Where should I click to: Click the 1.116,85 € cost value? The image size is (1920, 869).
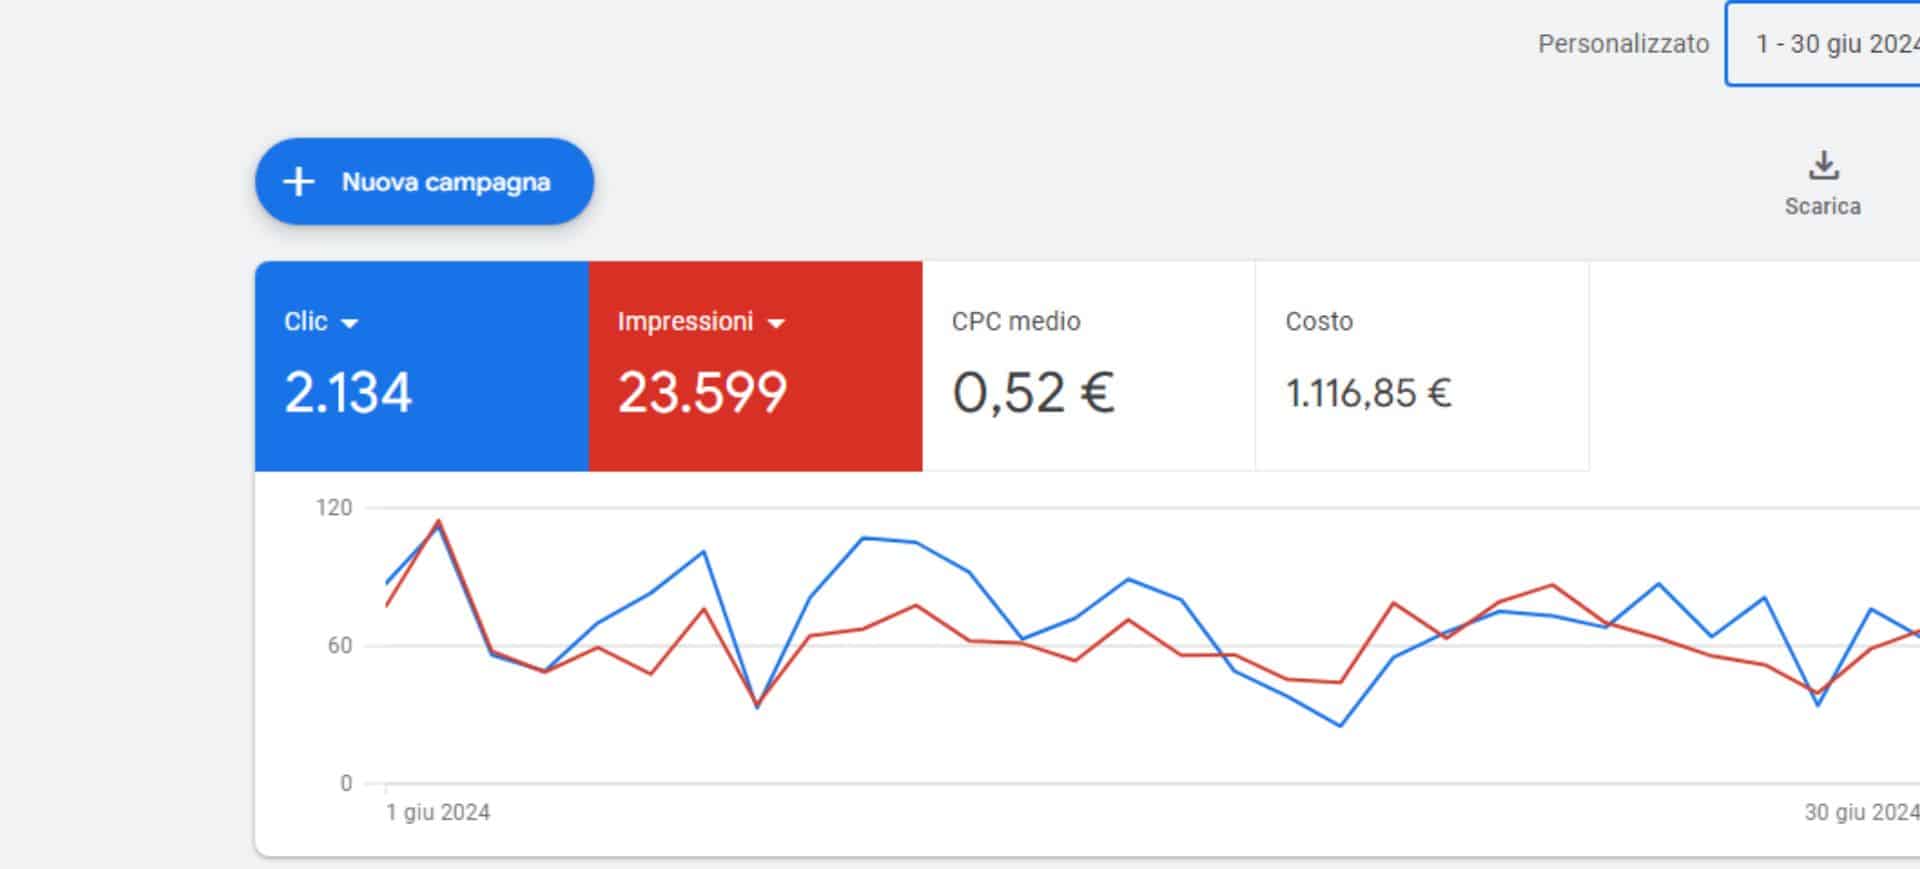pyautogui.click(x=1368, y=393)
